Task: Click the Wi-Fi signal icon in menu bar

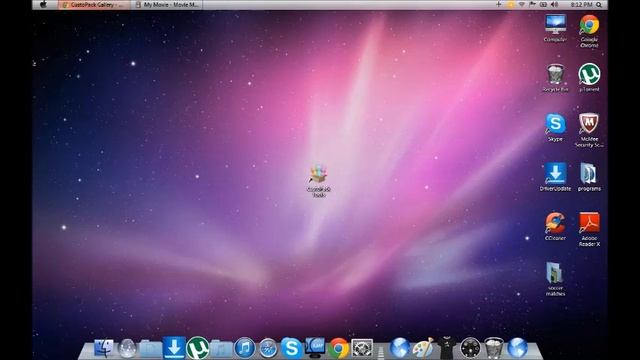Action: (x=522, y=5)
